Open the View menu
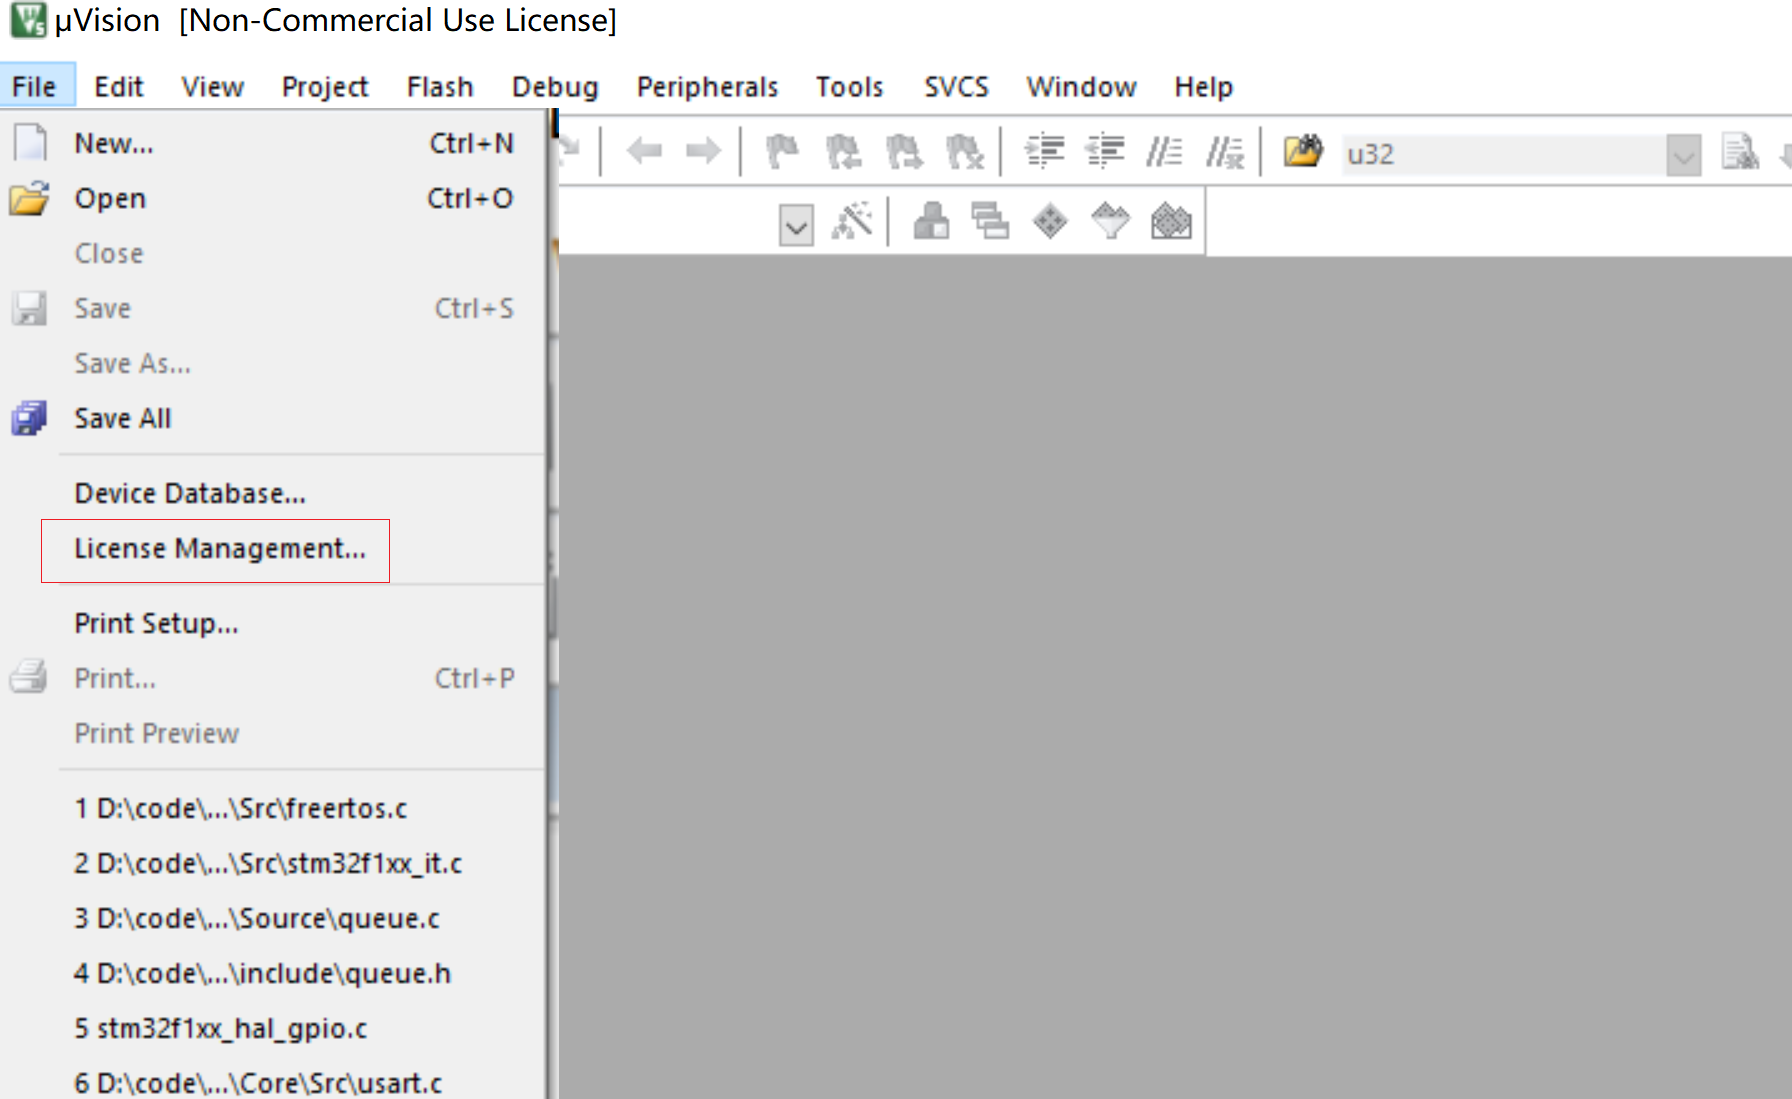Screen dimensions: 1792x1099 212,87
